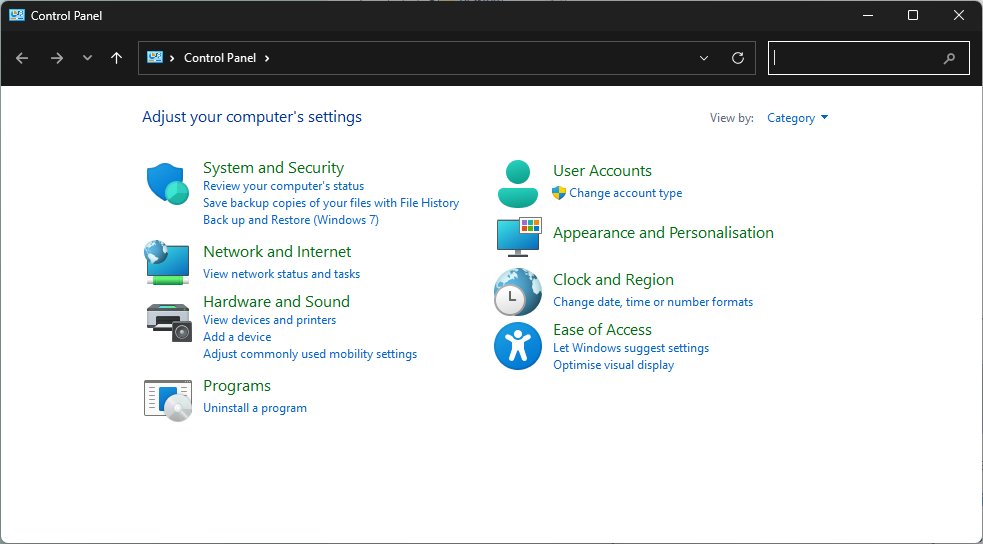Go back with the Back arrow
Viewport: 983px width, 544px height.
click(22, 58)
